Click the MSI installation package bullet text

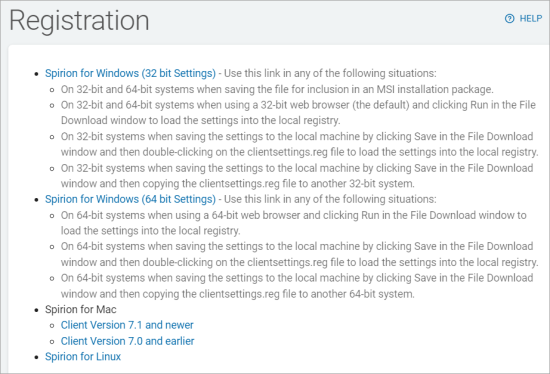pos(277,89)
